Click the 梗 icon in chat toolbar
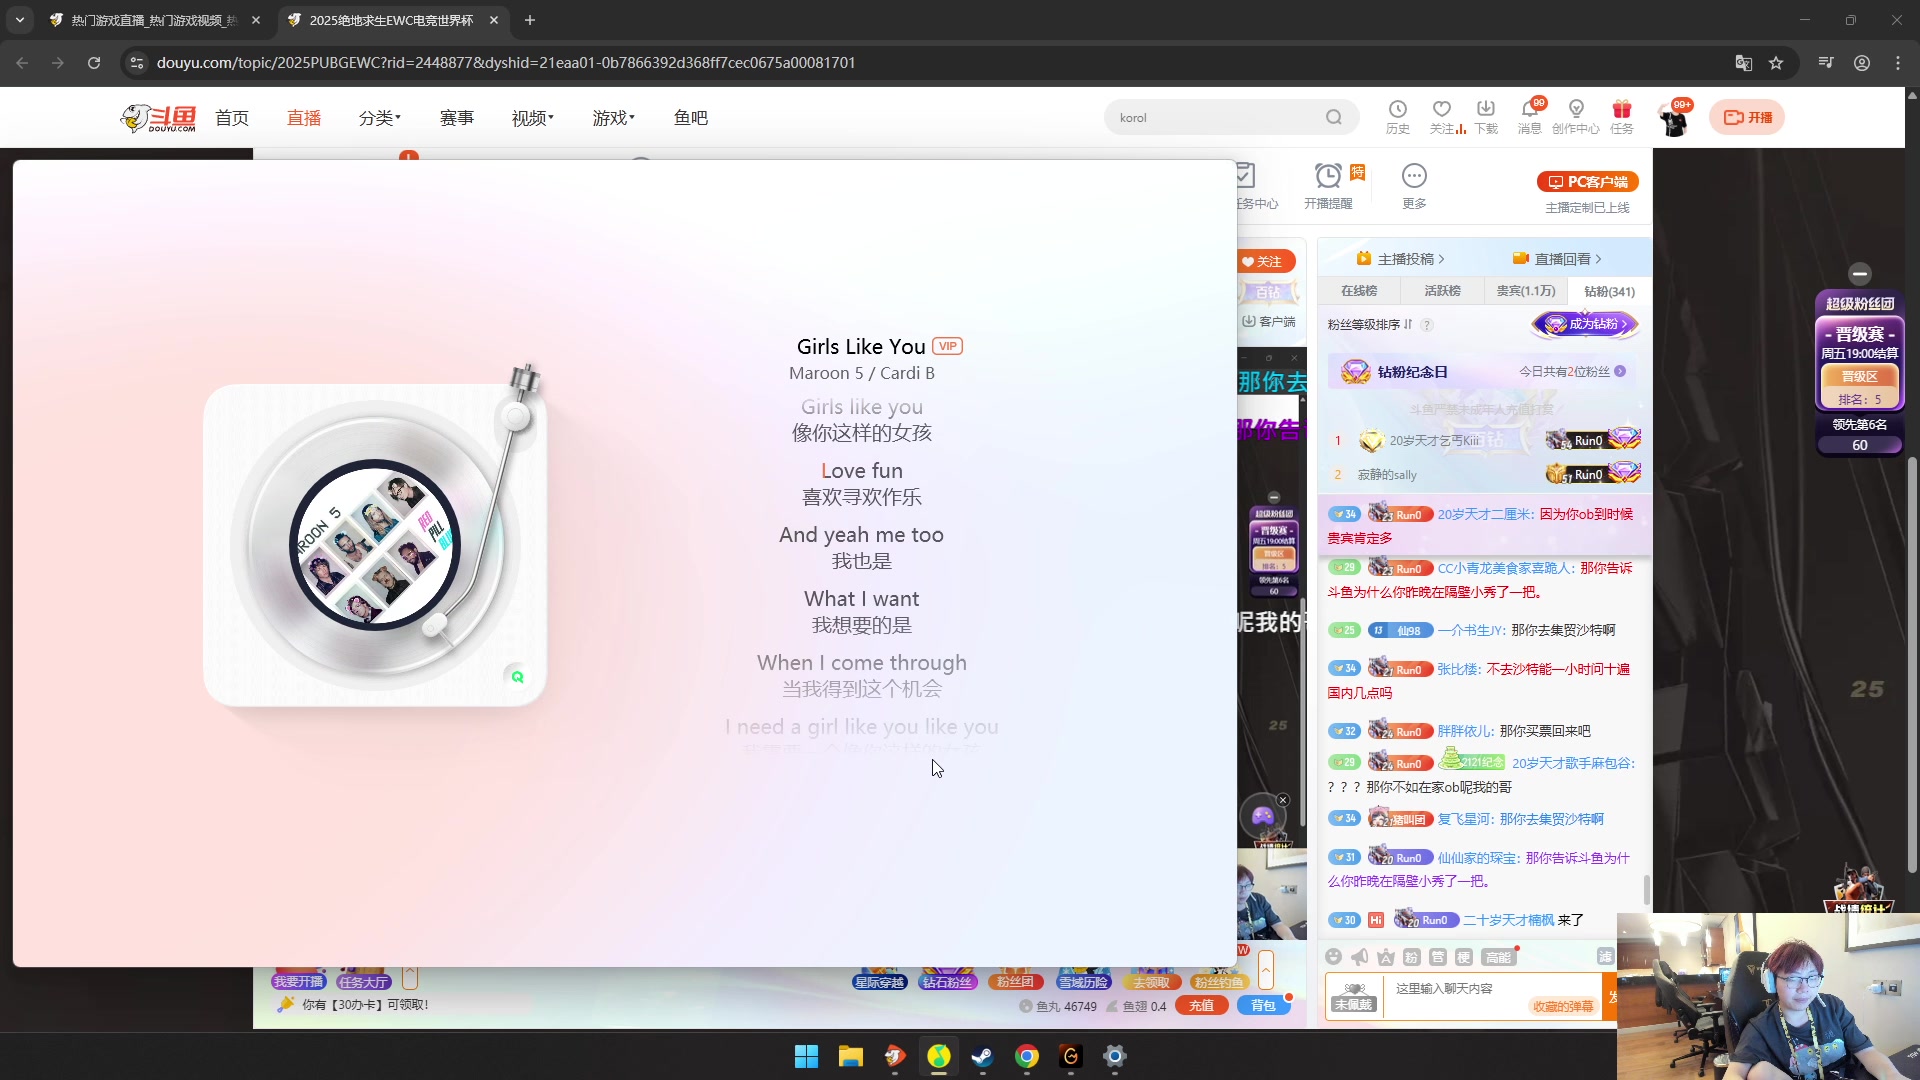 click(1463, 957)
